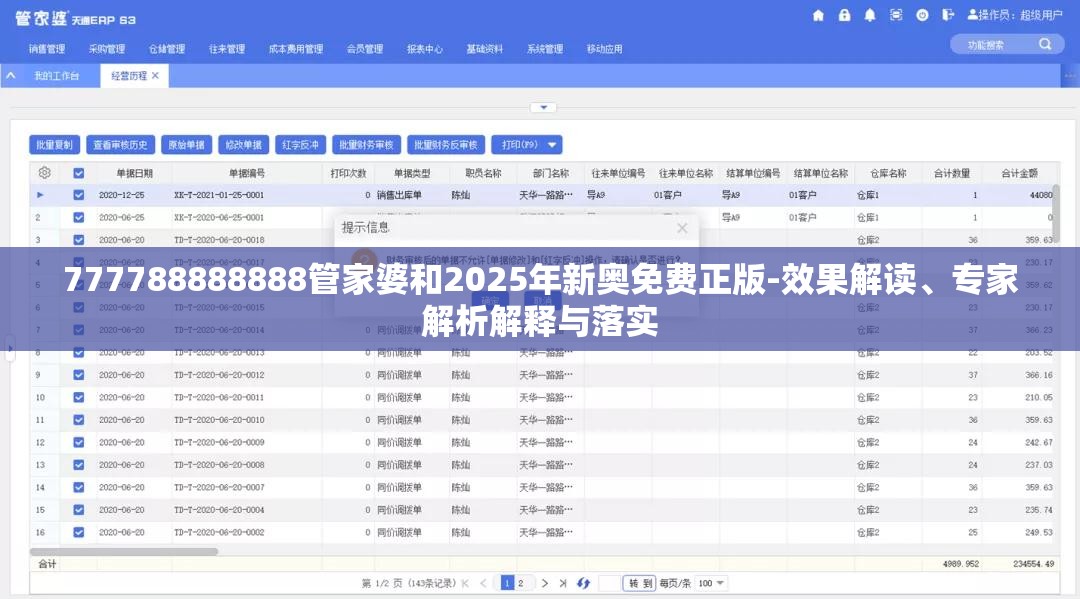Click the 批量财务反审核 button
The image size is (1080, 599).
pos(446,145)
